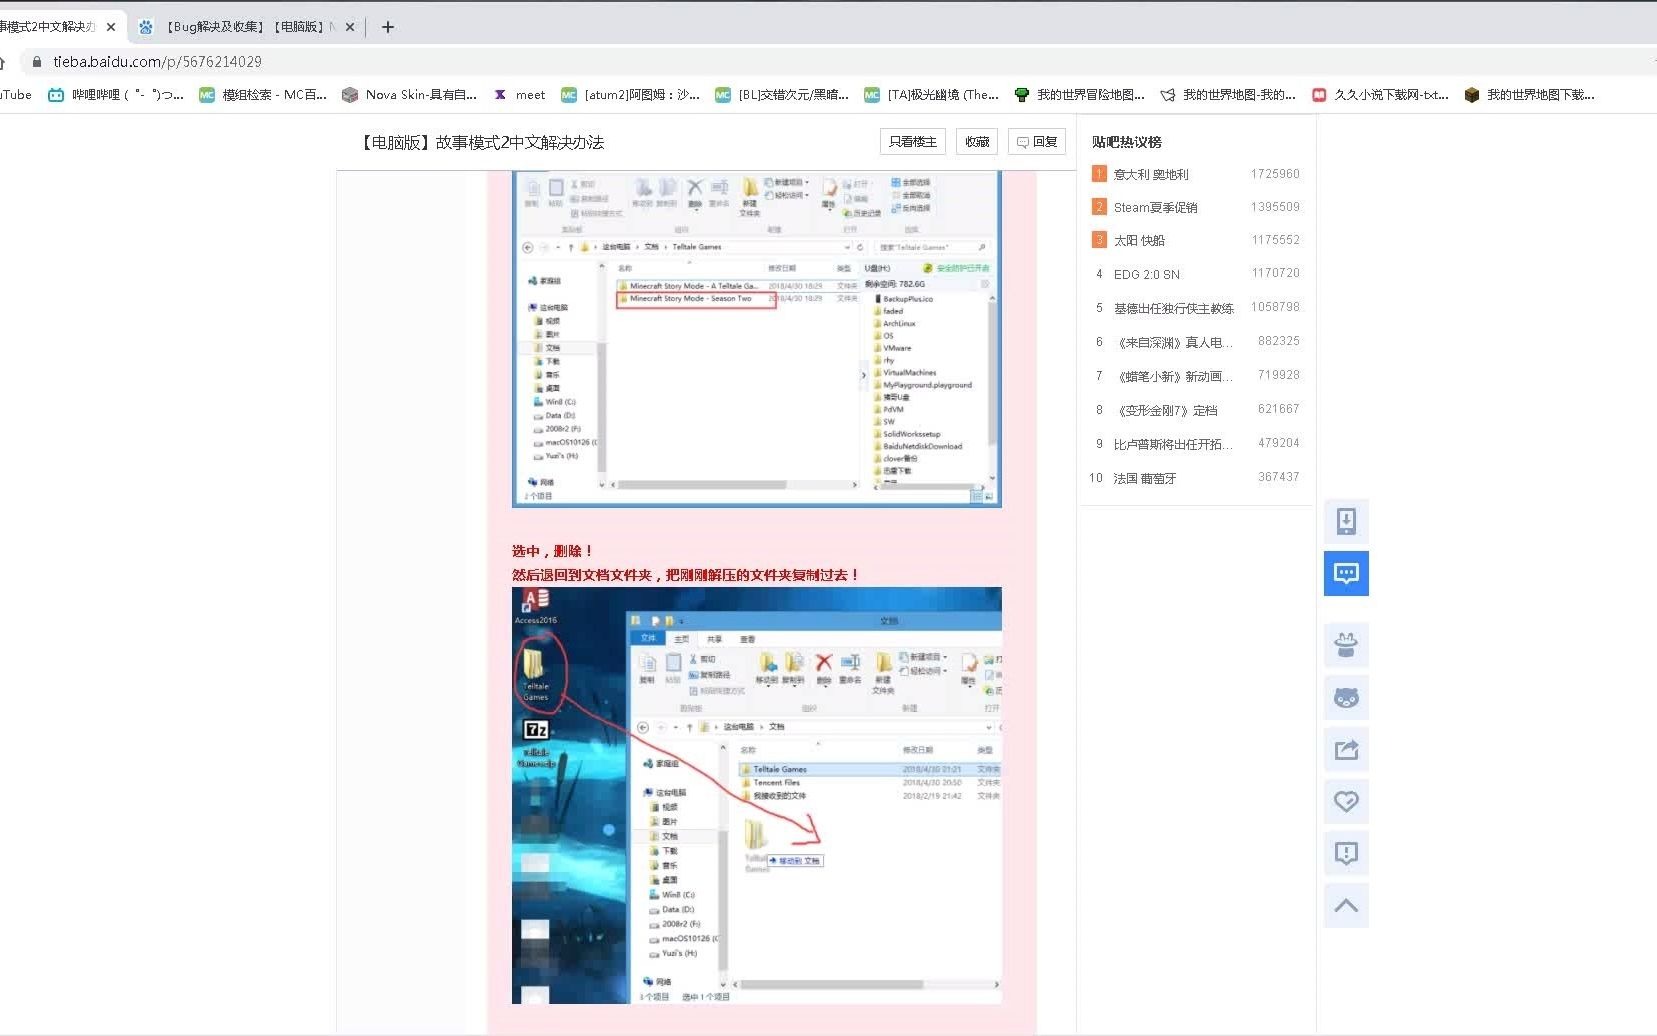
Task: Open hot topic 太阳 快船
Action: (1139, 240)
